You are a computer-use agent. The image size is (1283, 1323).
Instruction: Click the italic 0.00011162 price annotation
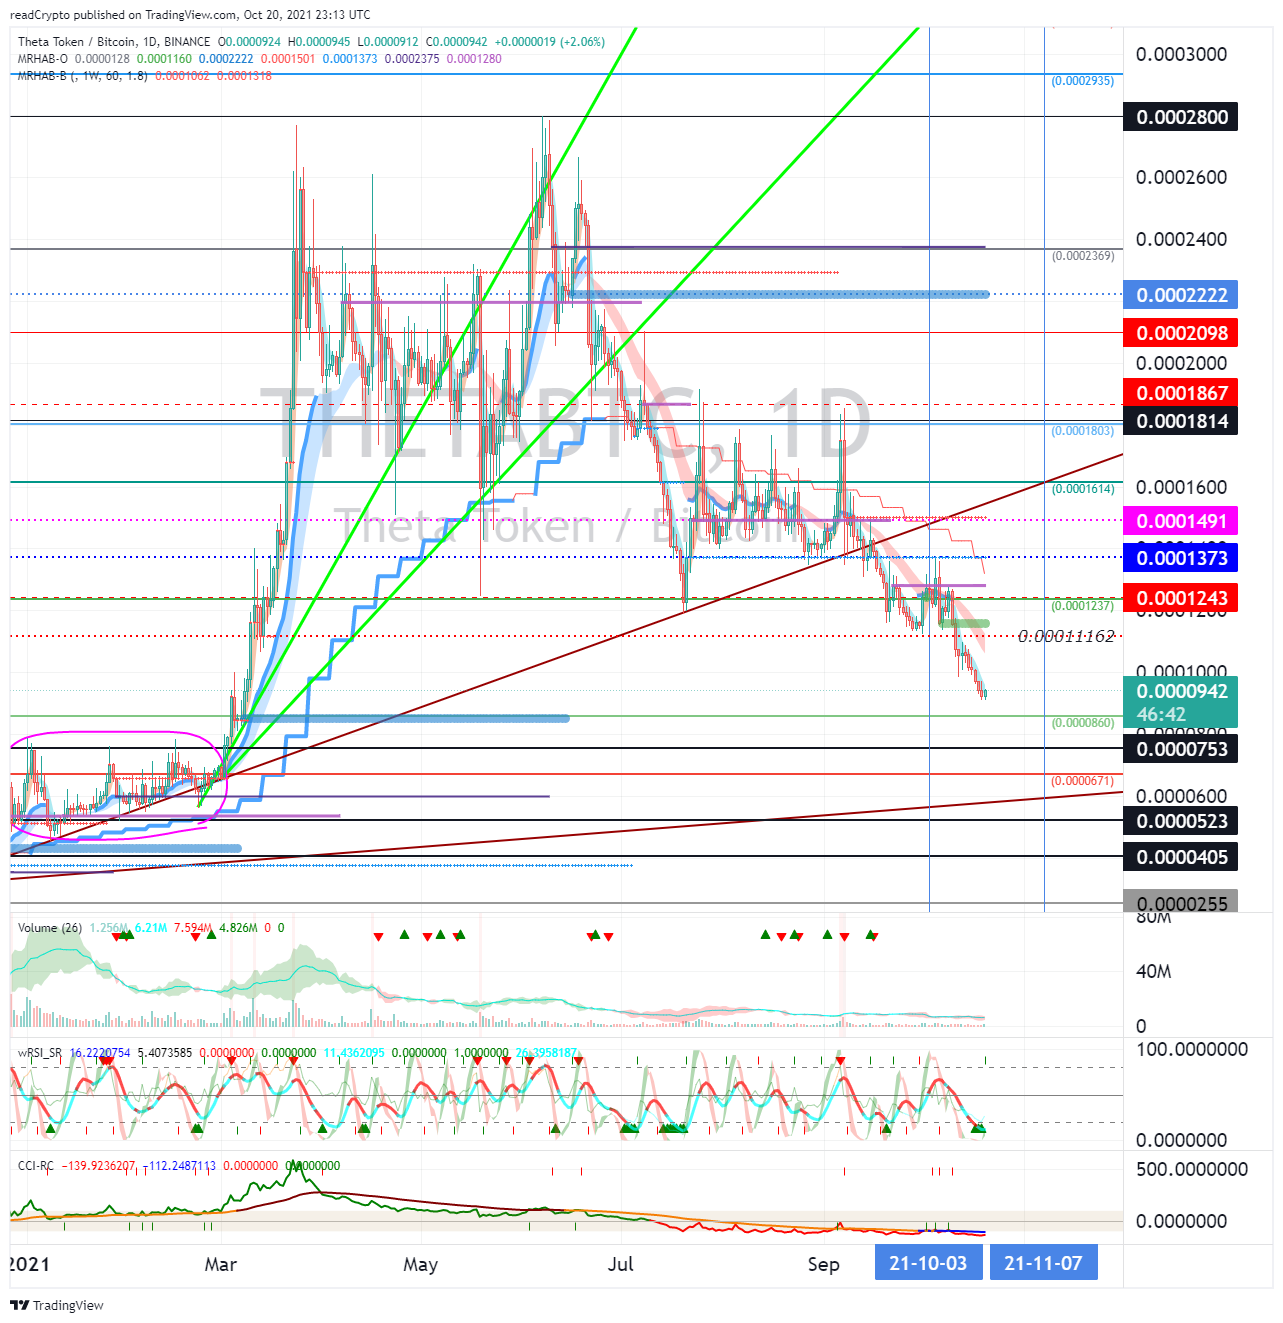[x=1066, y=637]
